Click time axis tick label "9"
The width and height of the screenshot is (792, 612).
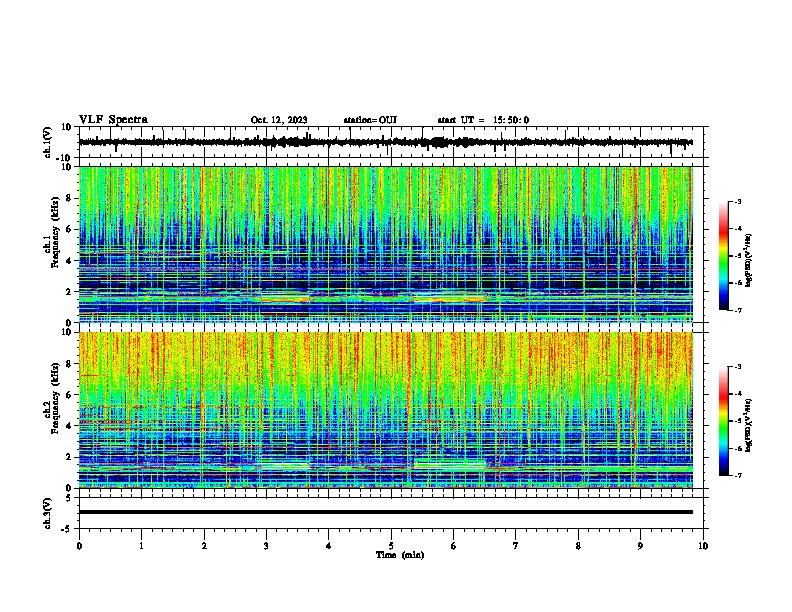tap(640, 546)
